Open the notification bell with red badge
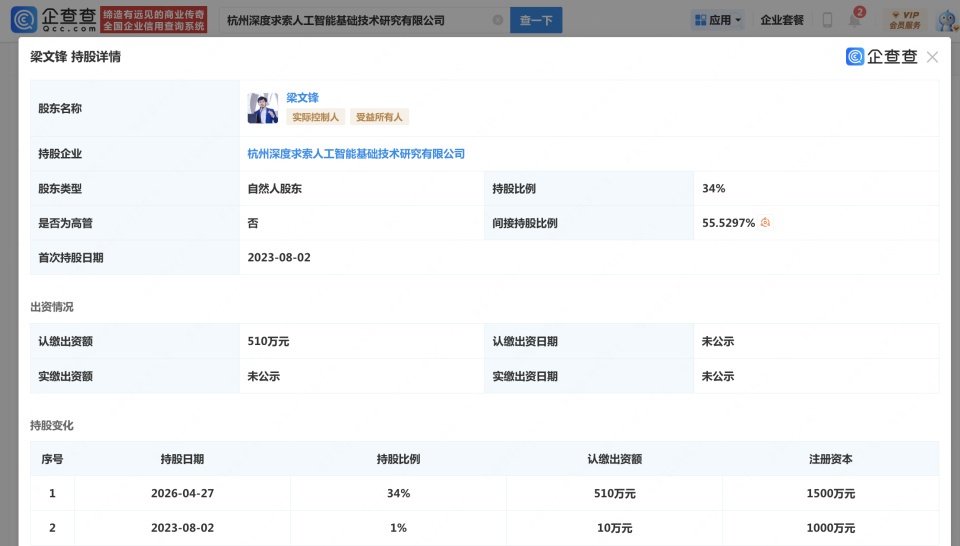 pos(855,20)
